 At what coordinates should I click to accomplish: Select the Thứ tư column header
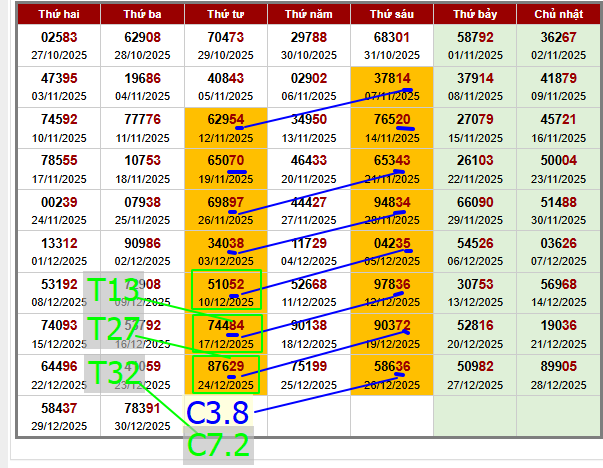click(x=225, y=15)
